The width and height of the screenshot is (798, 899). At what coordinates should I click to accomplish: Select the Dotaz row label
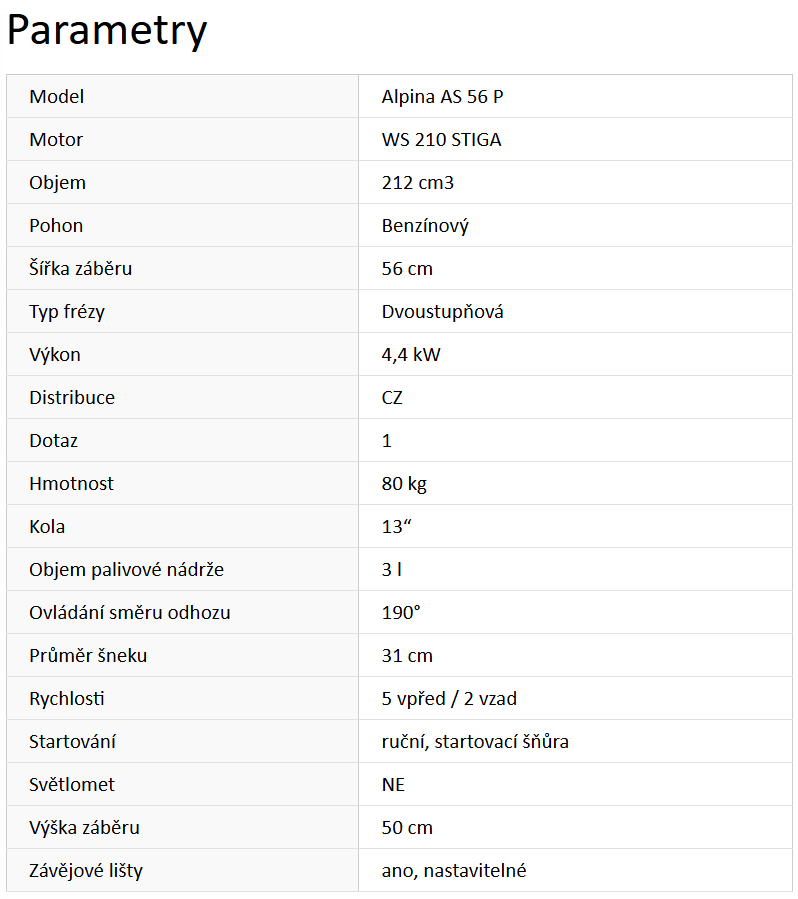(x=54, y=441)
